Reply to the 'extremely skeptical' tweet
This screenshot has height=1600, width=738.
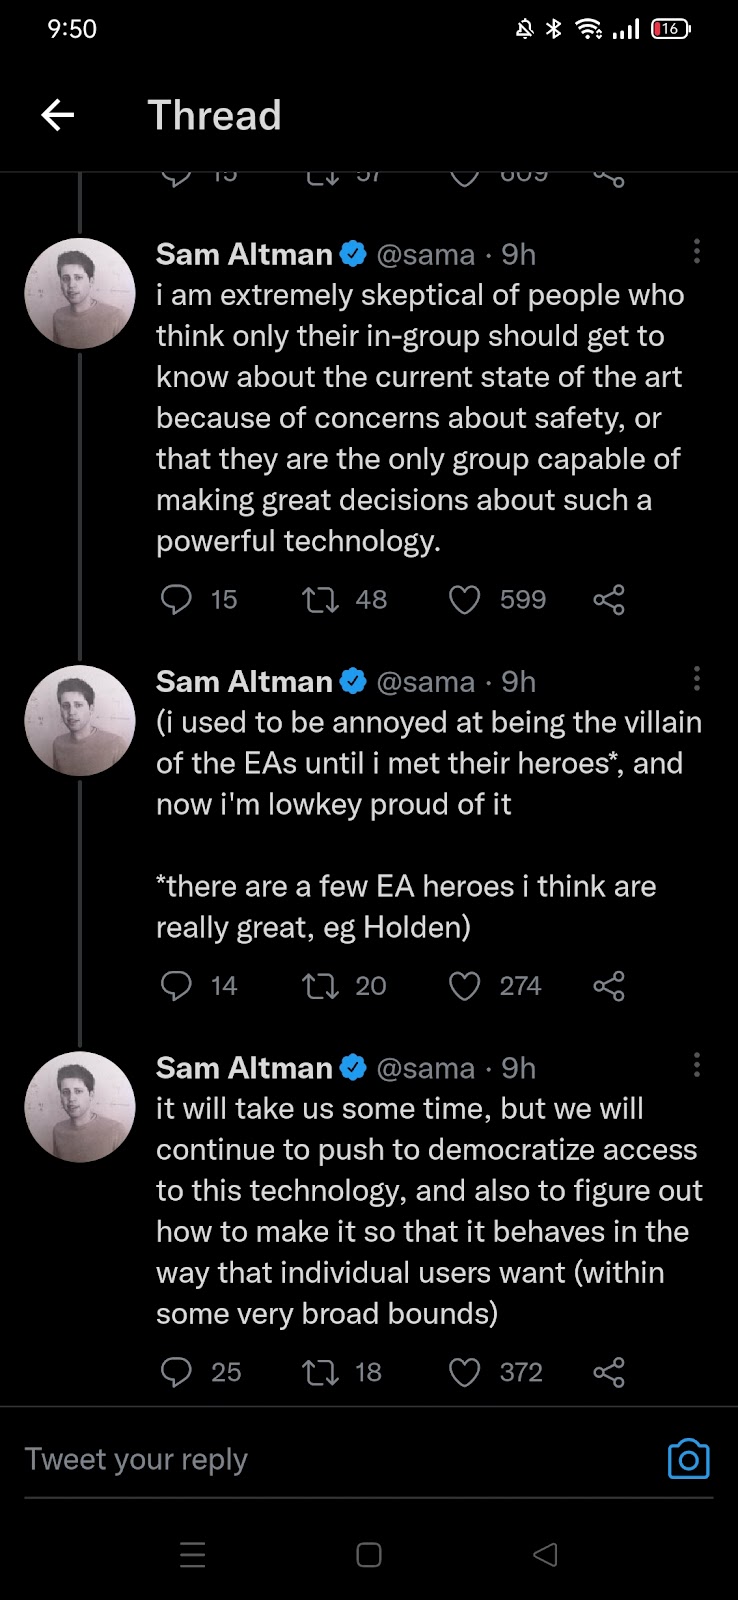coord(176,600)
